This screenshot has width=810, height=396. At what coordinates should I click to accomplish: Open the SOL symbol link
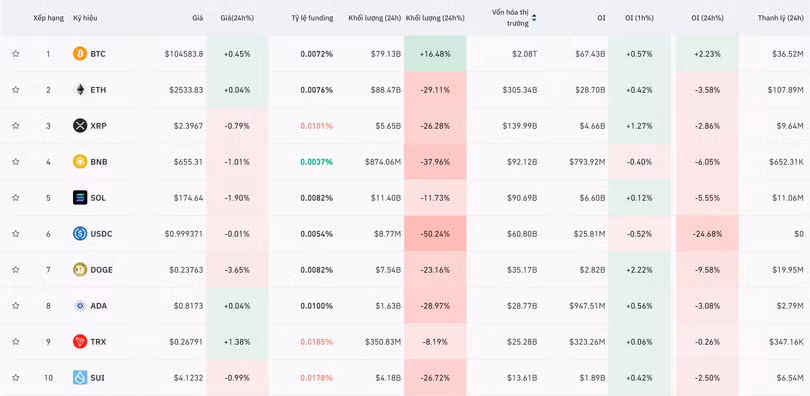click(98, 198)
